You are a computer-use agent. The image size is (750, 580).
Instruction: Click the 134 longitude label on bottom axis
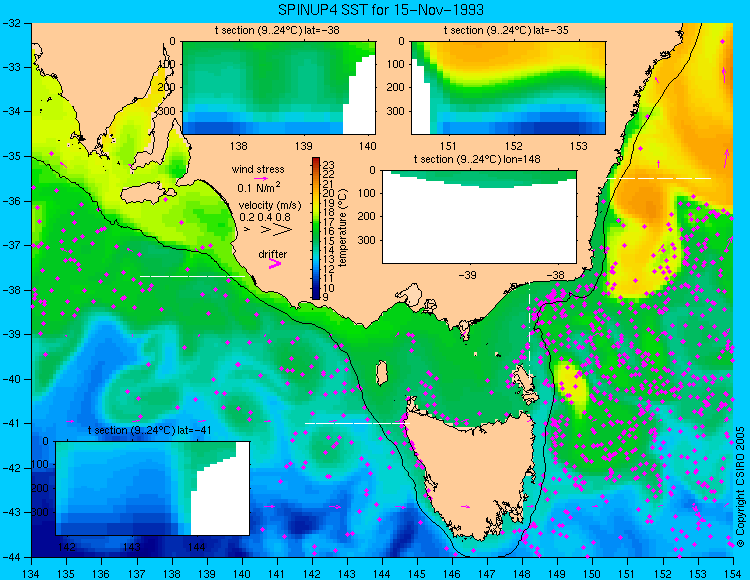(32, 574)
